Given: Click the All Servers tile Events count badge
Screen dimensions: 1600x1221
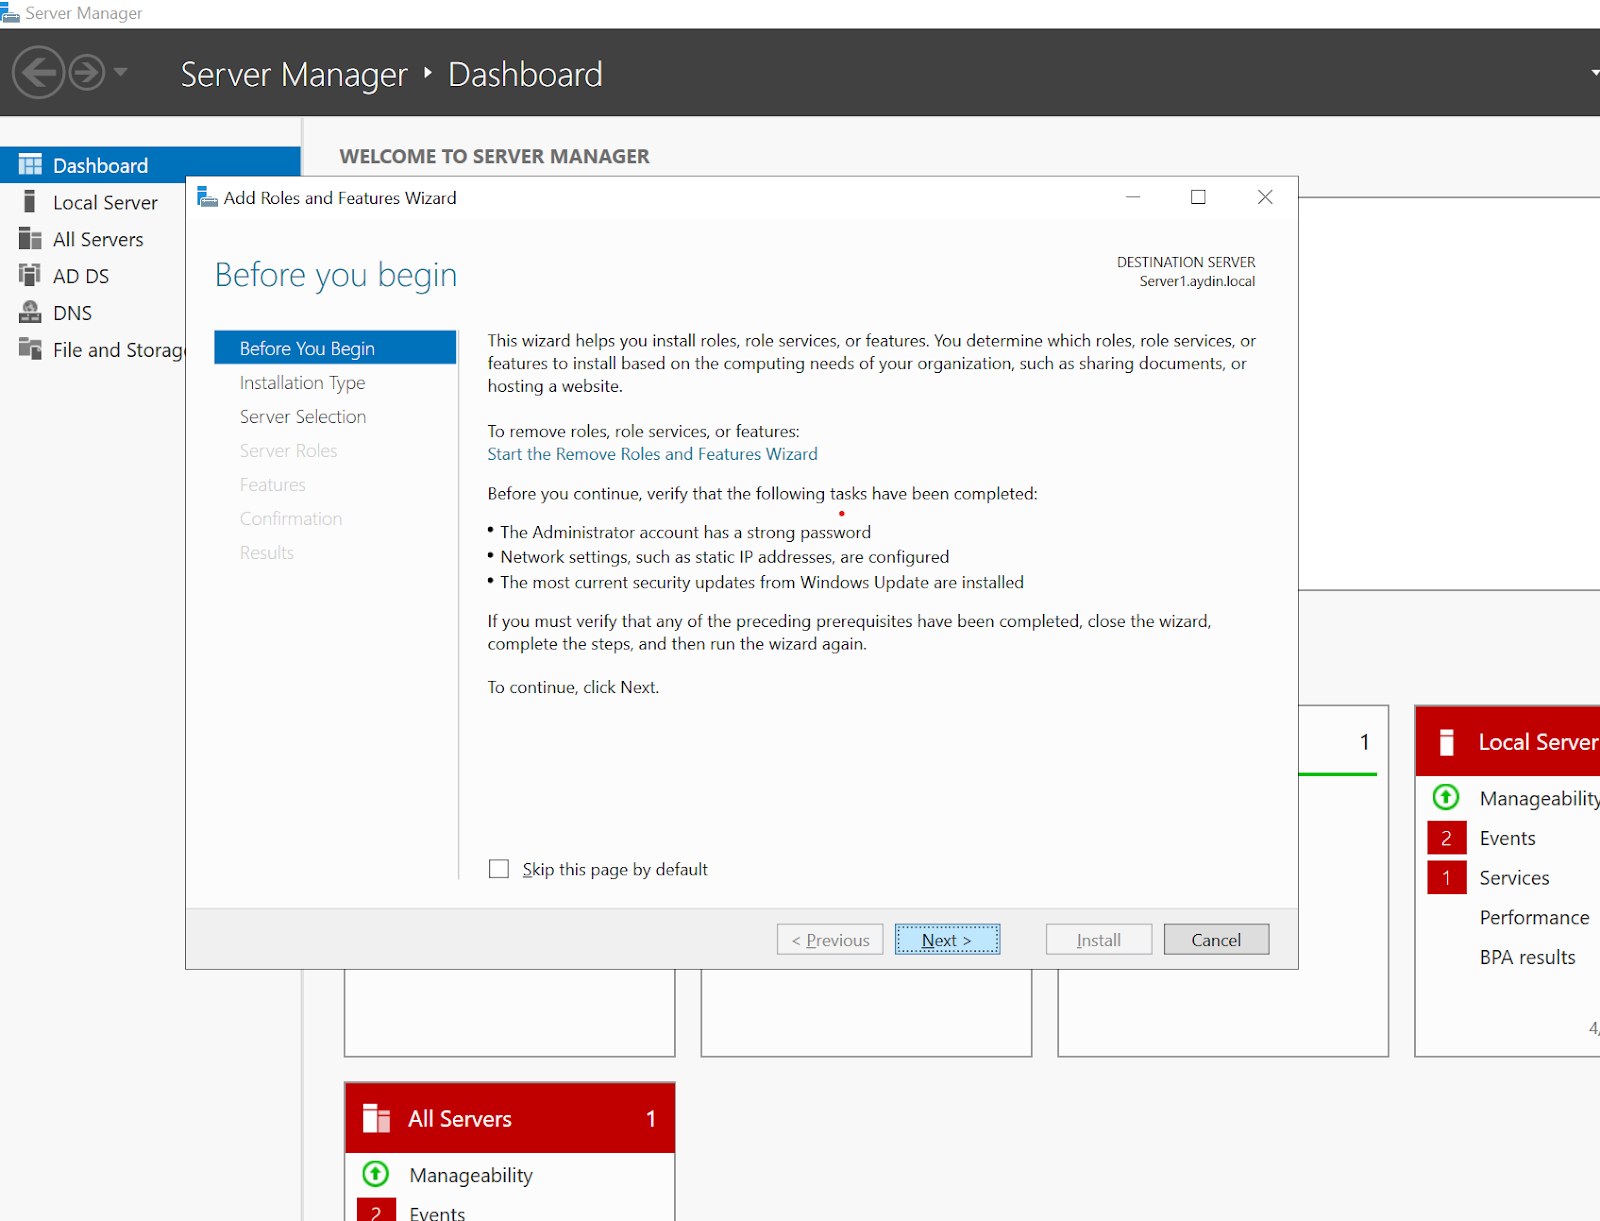Looking at the screenshot, I should (376, 1209).
